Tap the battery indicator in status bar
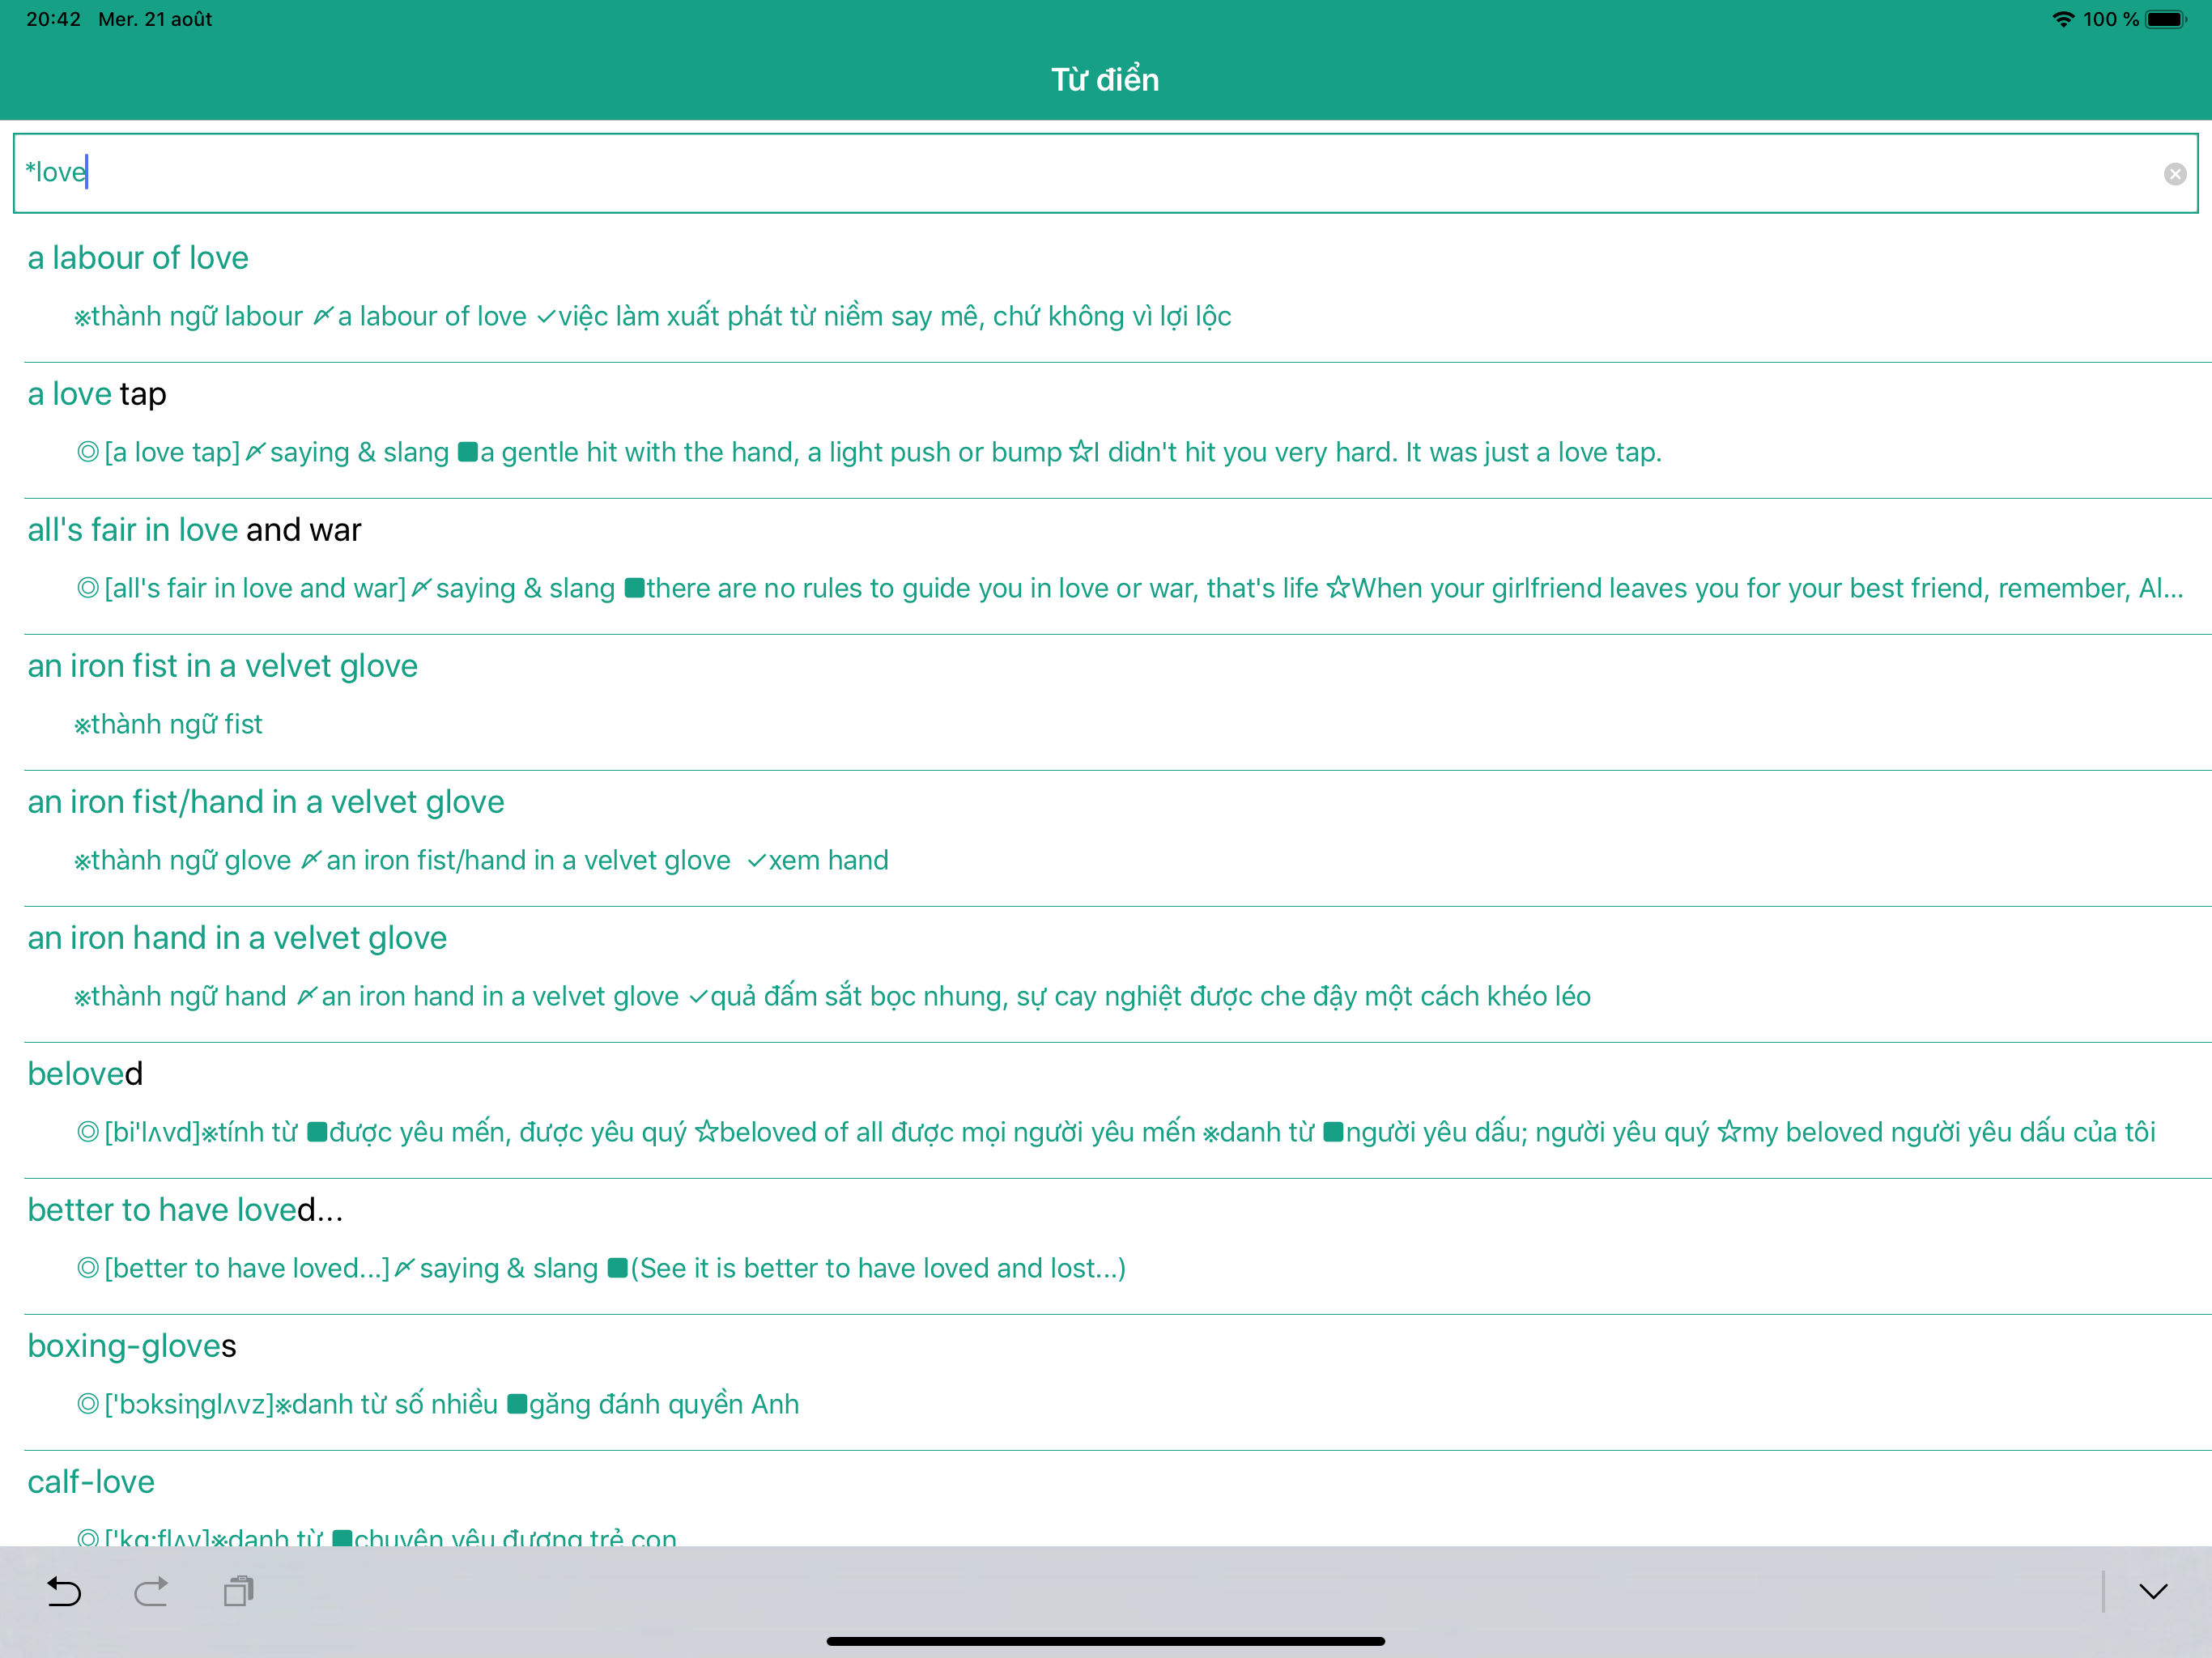 coord(2167,19)
